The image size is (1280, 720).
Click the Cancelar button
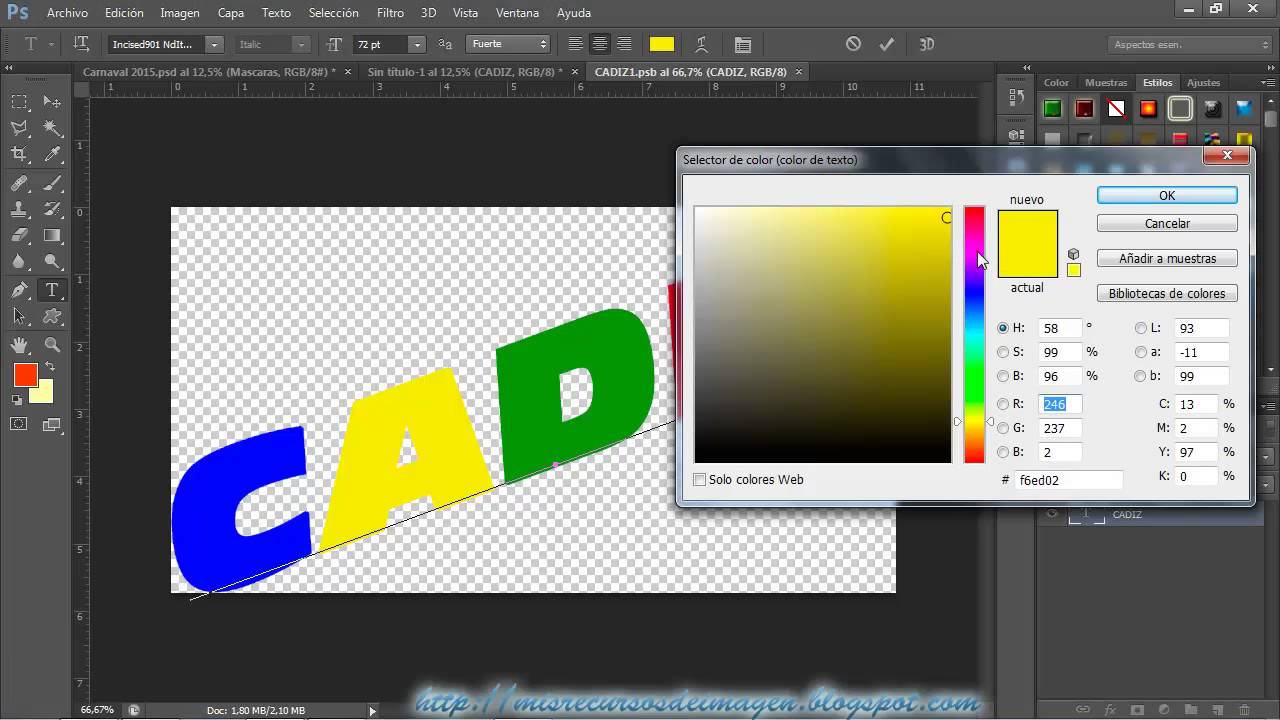(x=1167, y=223)
